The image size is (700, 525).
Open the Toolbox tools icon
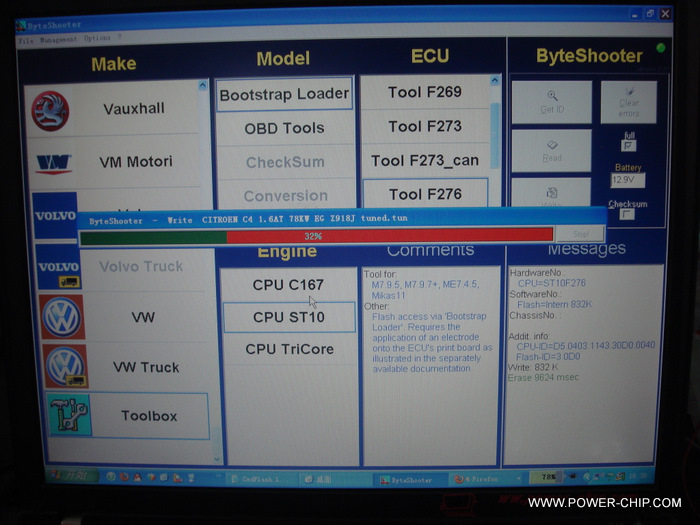(69, 415)
